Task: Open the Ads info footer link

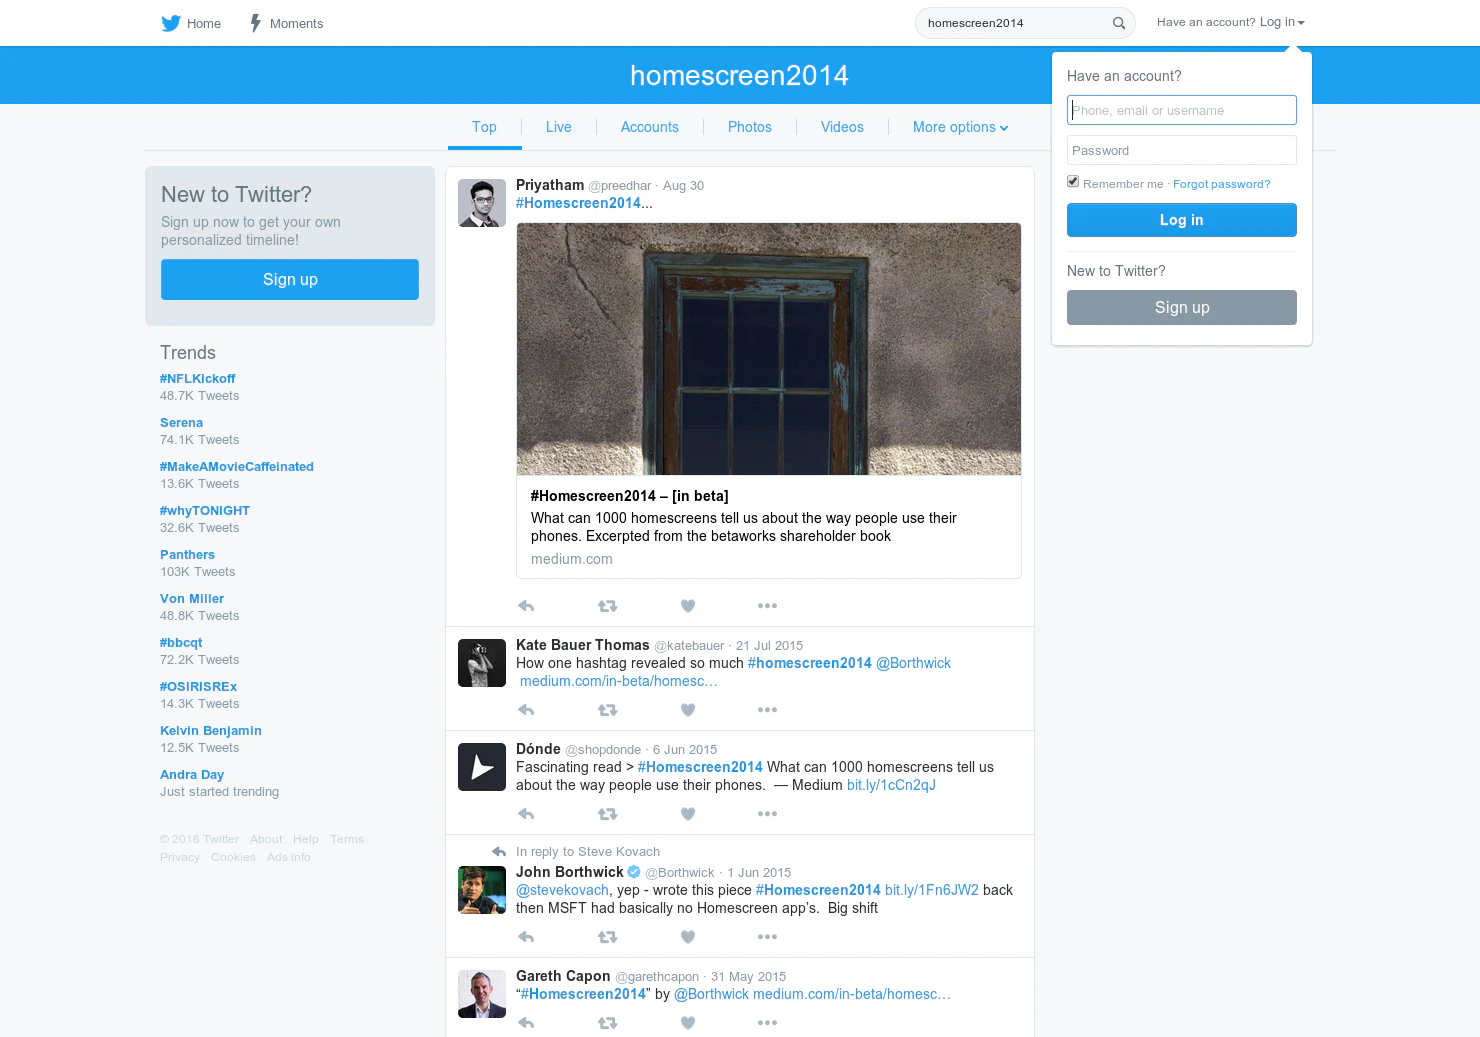Action: (x=289, y=857)
